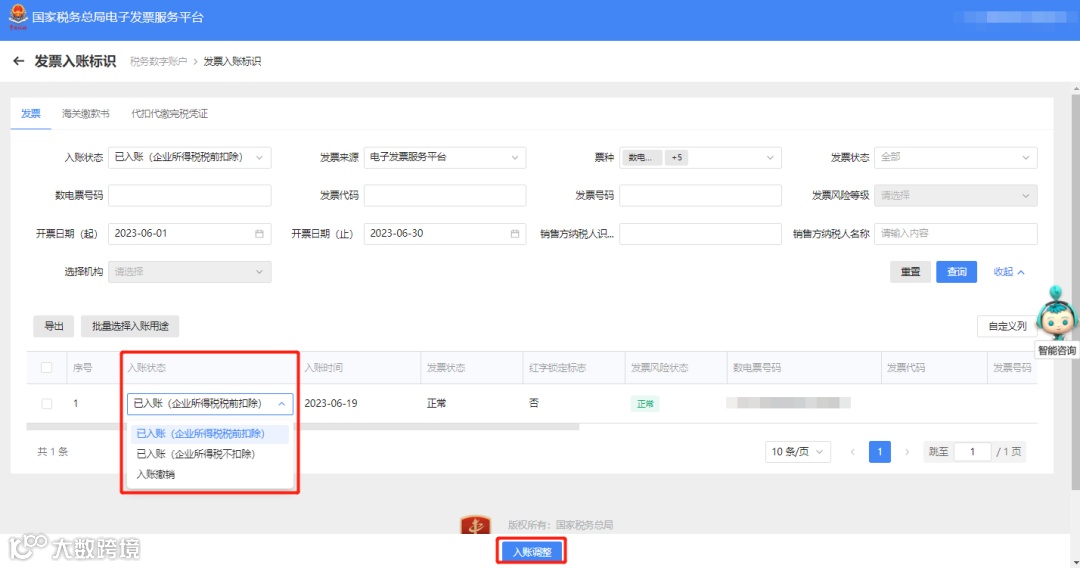Click the 发票风险状态 column header
Image resolution: width=1080 pixels, height=568 pixels.
pos(659,368)
